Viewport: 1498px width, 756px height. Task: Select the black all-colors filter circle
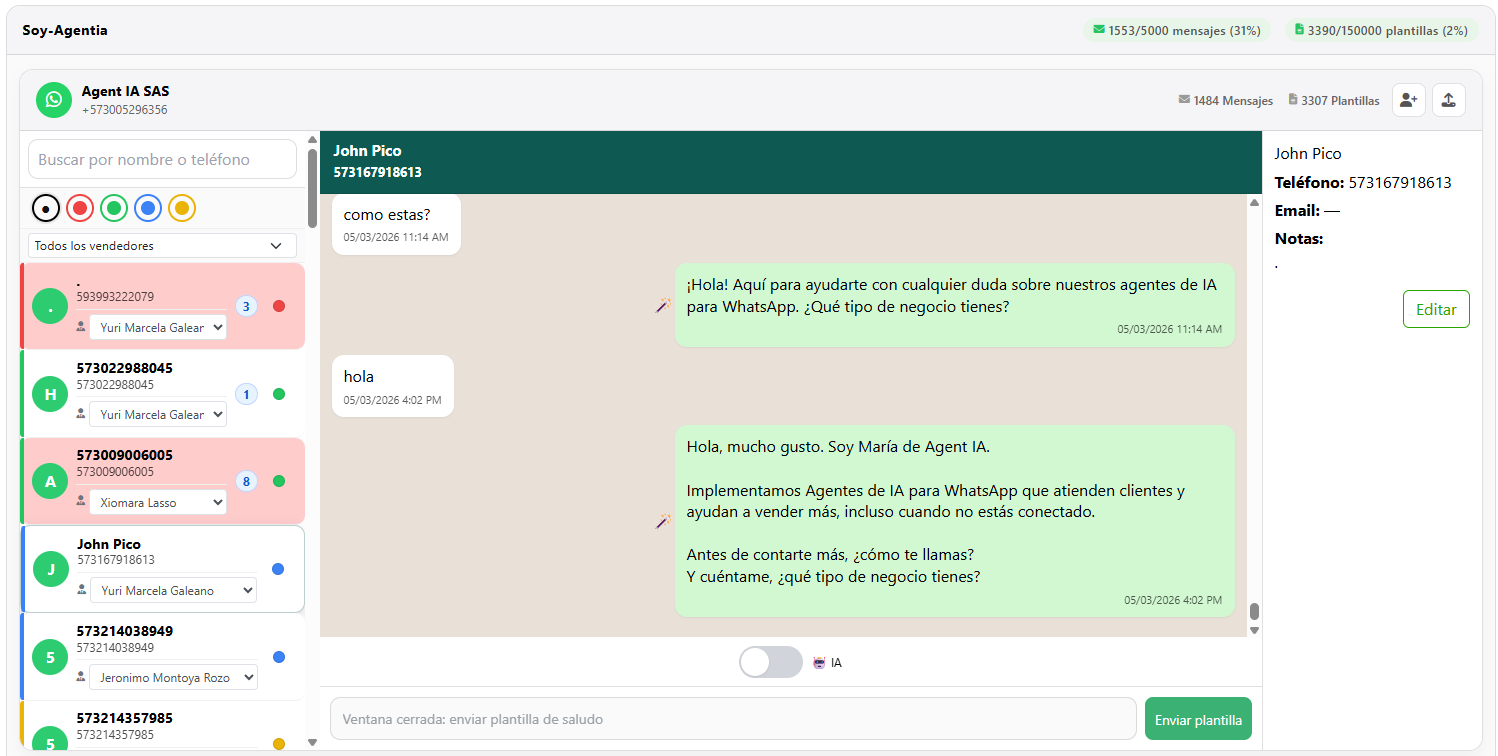[x=46, y=208]
